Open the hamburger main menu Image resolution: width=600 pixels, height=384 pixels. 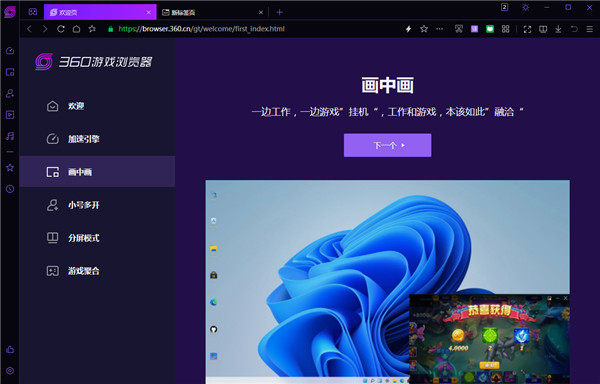point(589,29)
